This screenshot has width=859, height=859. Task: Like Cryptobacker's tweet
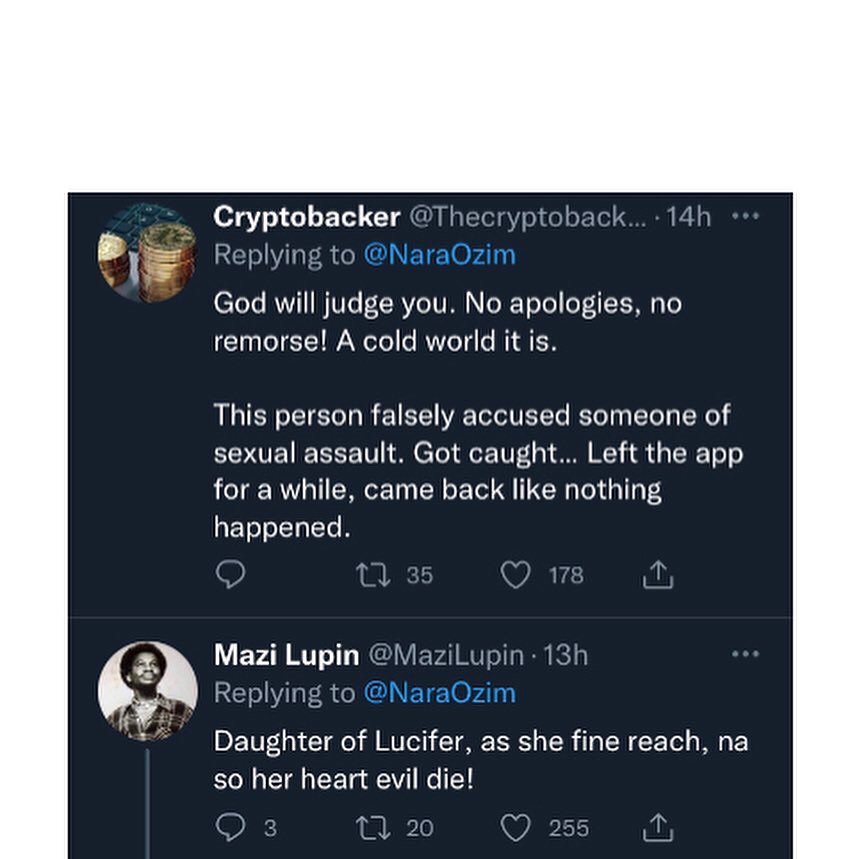click(515, 575)
